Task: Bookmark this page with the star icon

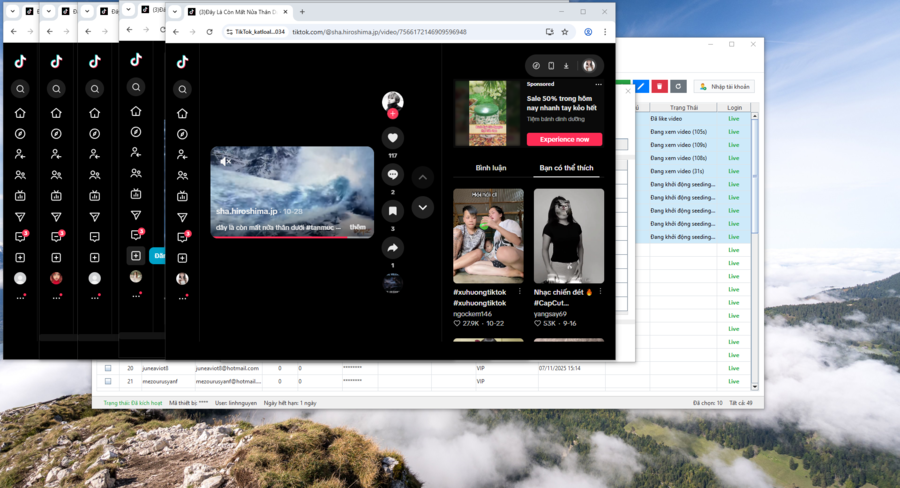Action: coord(565,32)
